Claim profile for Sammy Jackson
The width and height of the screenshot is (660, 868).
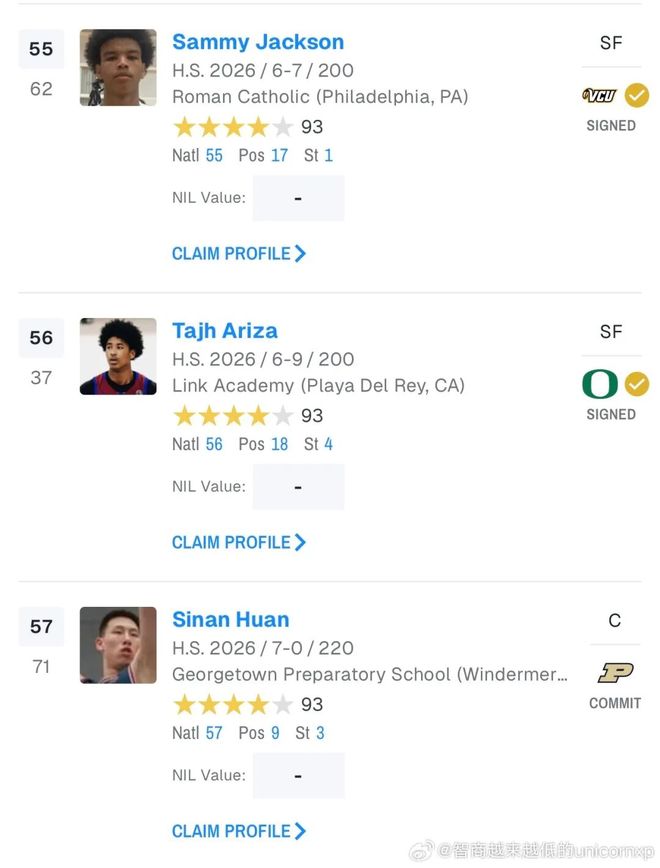(x=239, y=254)
